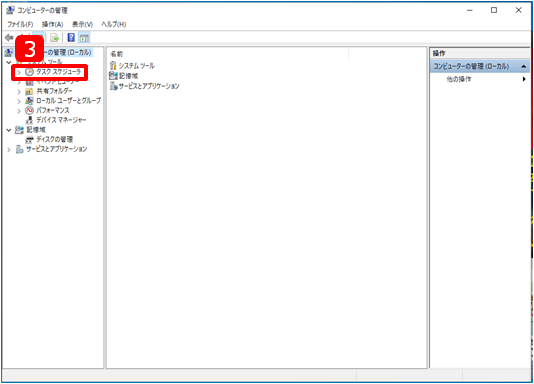Select サービスとアプリケーション text in the center list
This screenshot has width=534, height=384.
click(149, 86)
